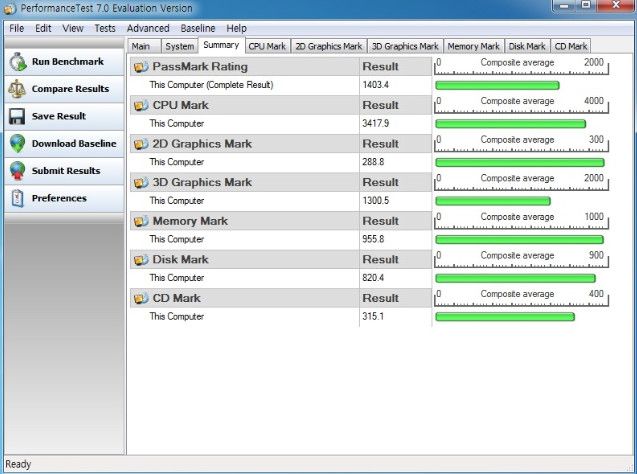Click the Ready status bar text
The image size is (637, 474).
click(x=18, y=464)
